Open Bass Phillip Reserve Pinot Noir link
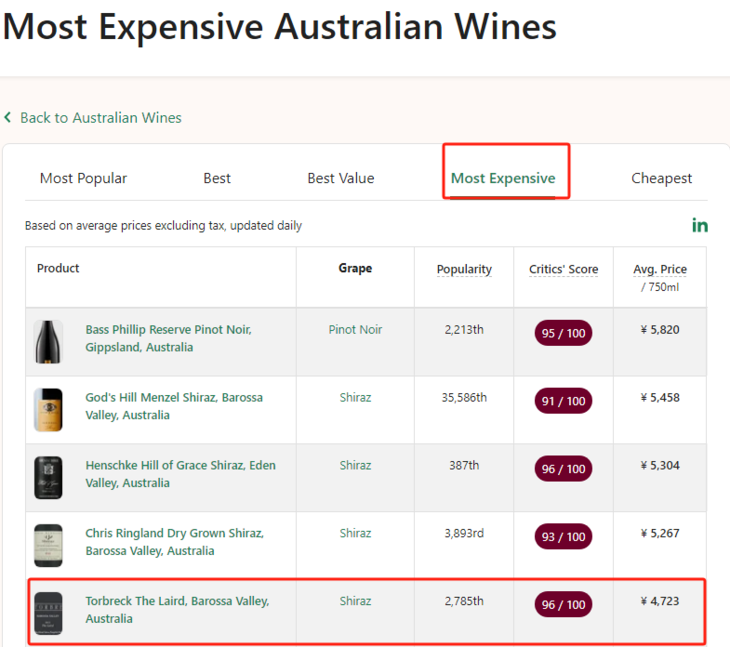The image size is (730, 647). (x=168, y=338)
